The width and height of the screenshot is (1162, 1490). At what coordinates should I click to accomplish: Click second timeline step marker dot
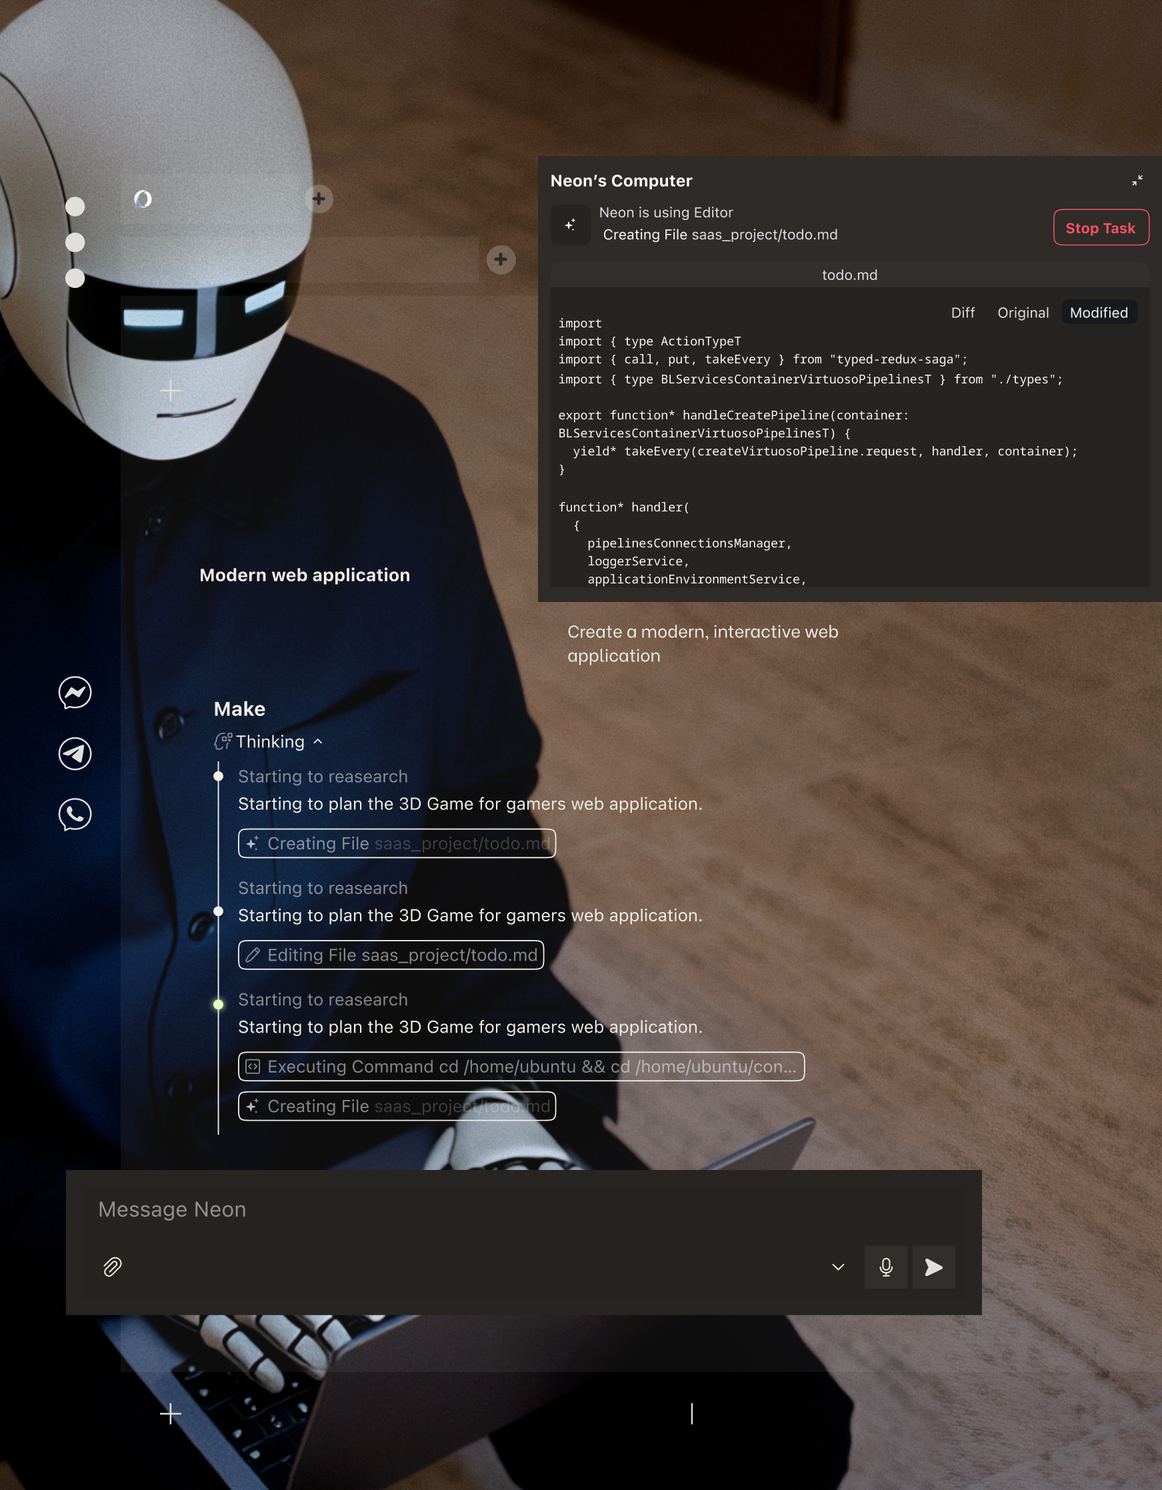pyautogui.click(x=218, y=911)
